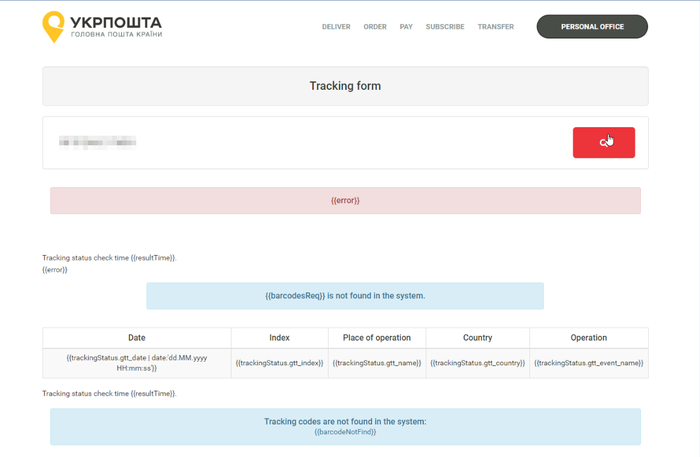
Task: Click the red search magnifier button
Action: point(603,143)
